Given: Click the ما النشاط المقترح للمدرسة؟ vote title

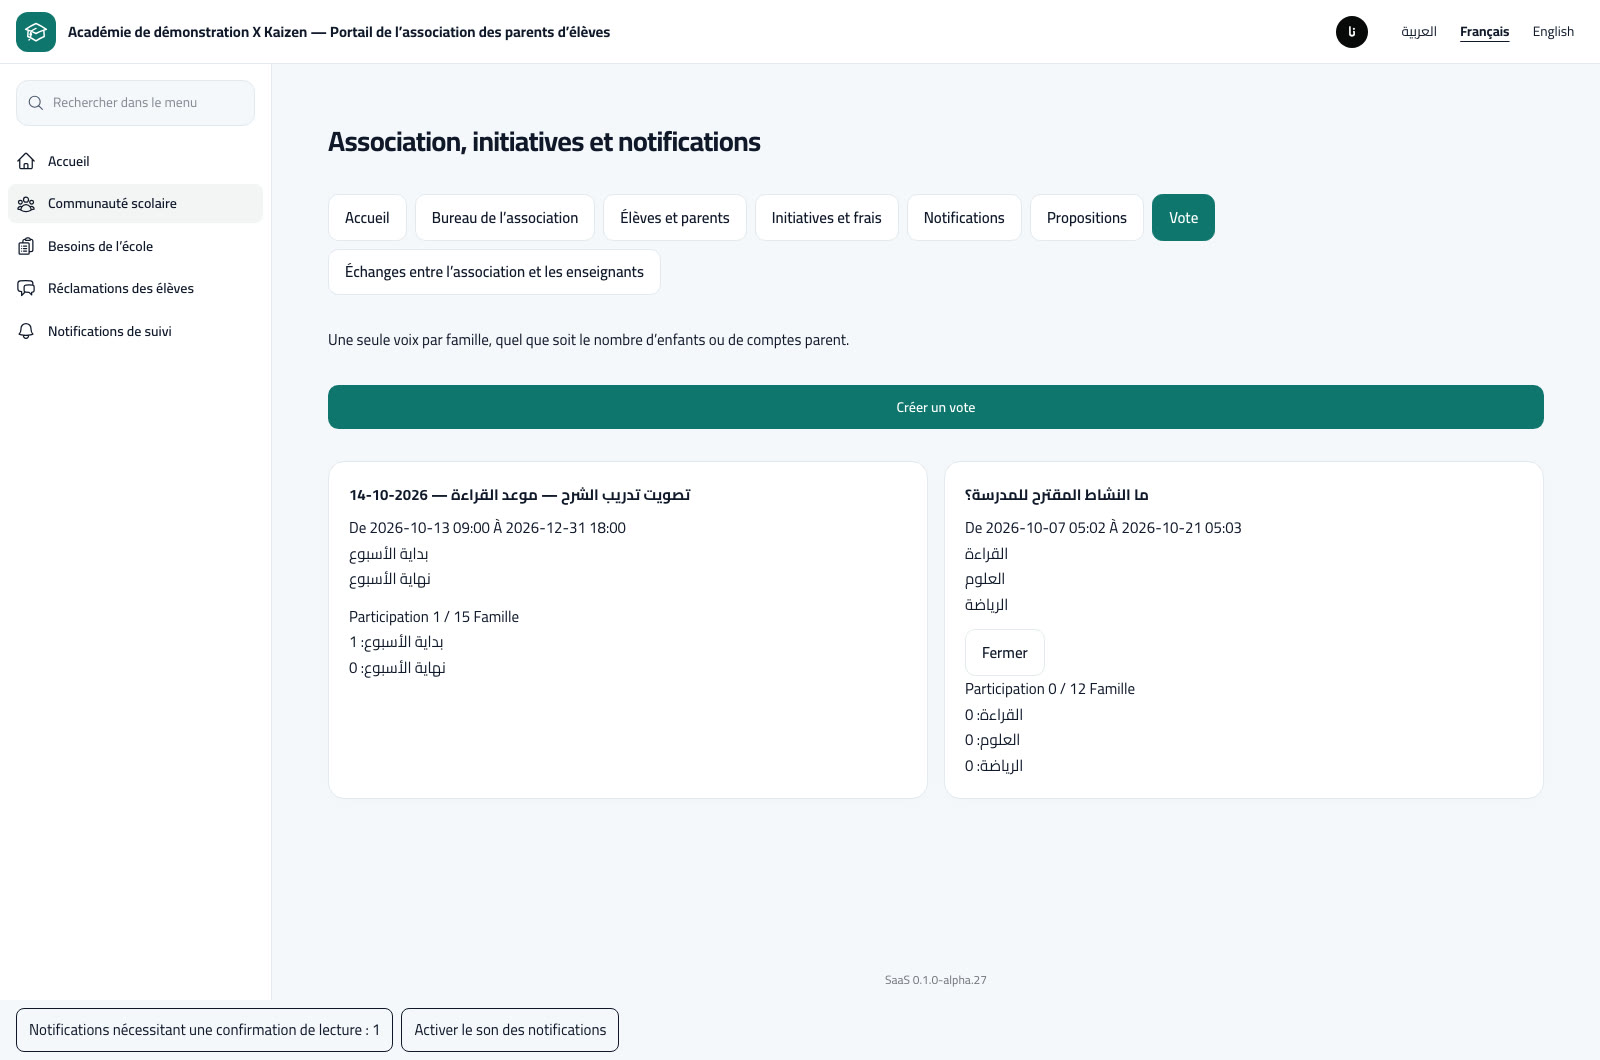Looking at the screenshot, I should [x=1057, y=495].
